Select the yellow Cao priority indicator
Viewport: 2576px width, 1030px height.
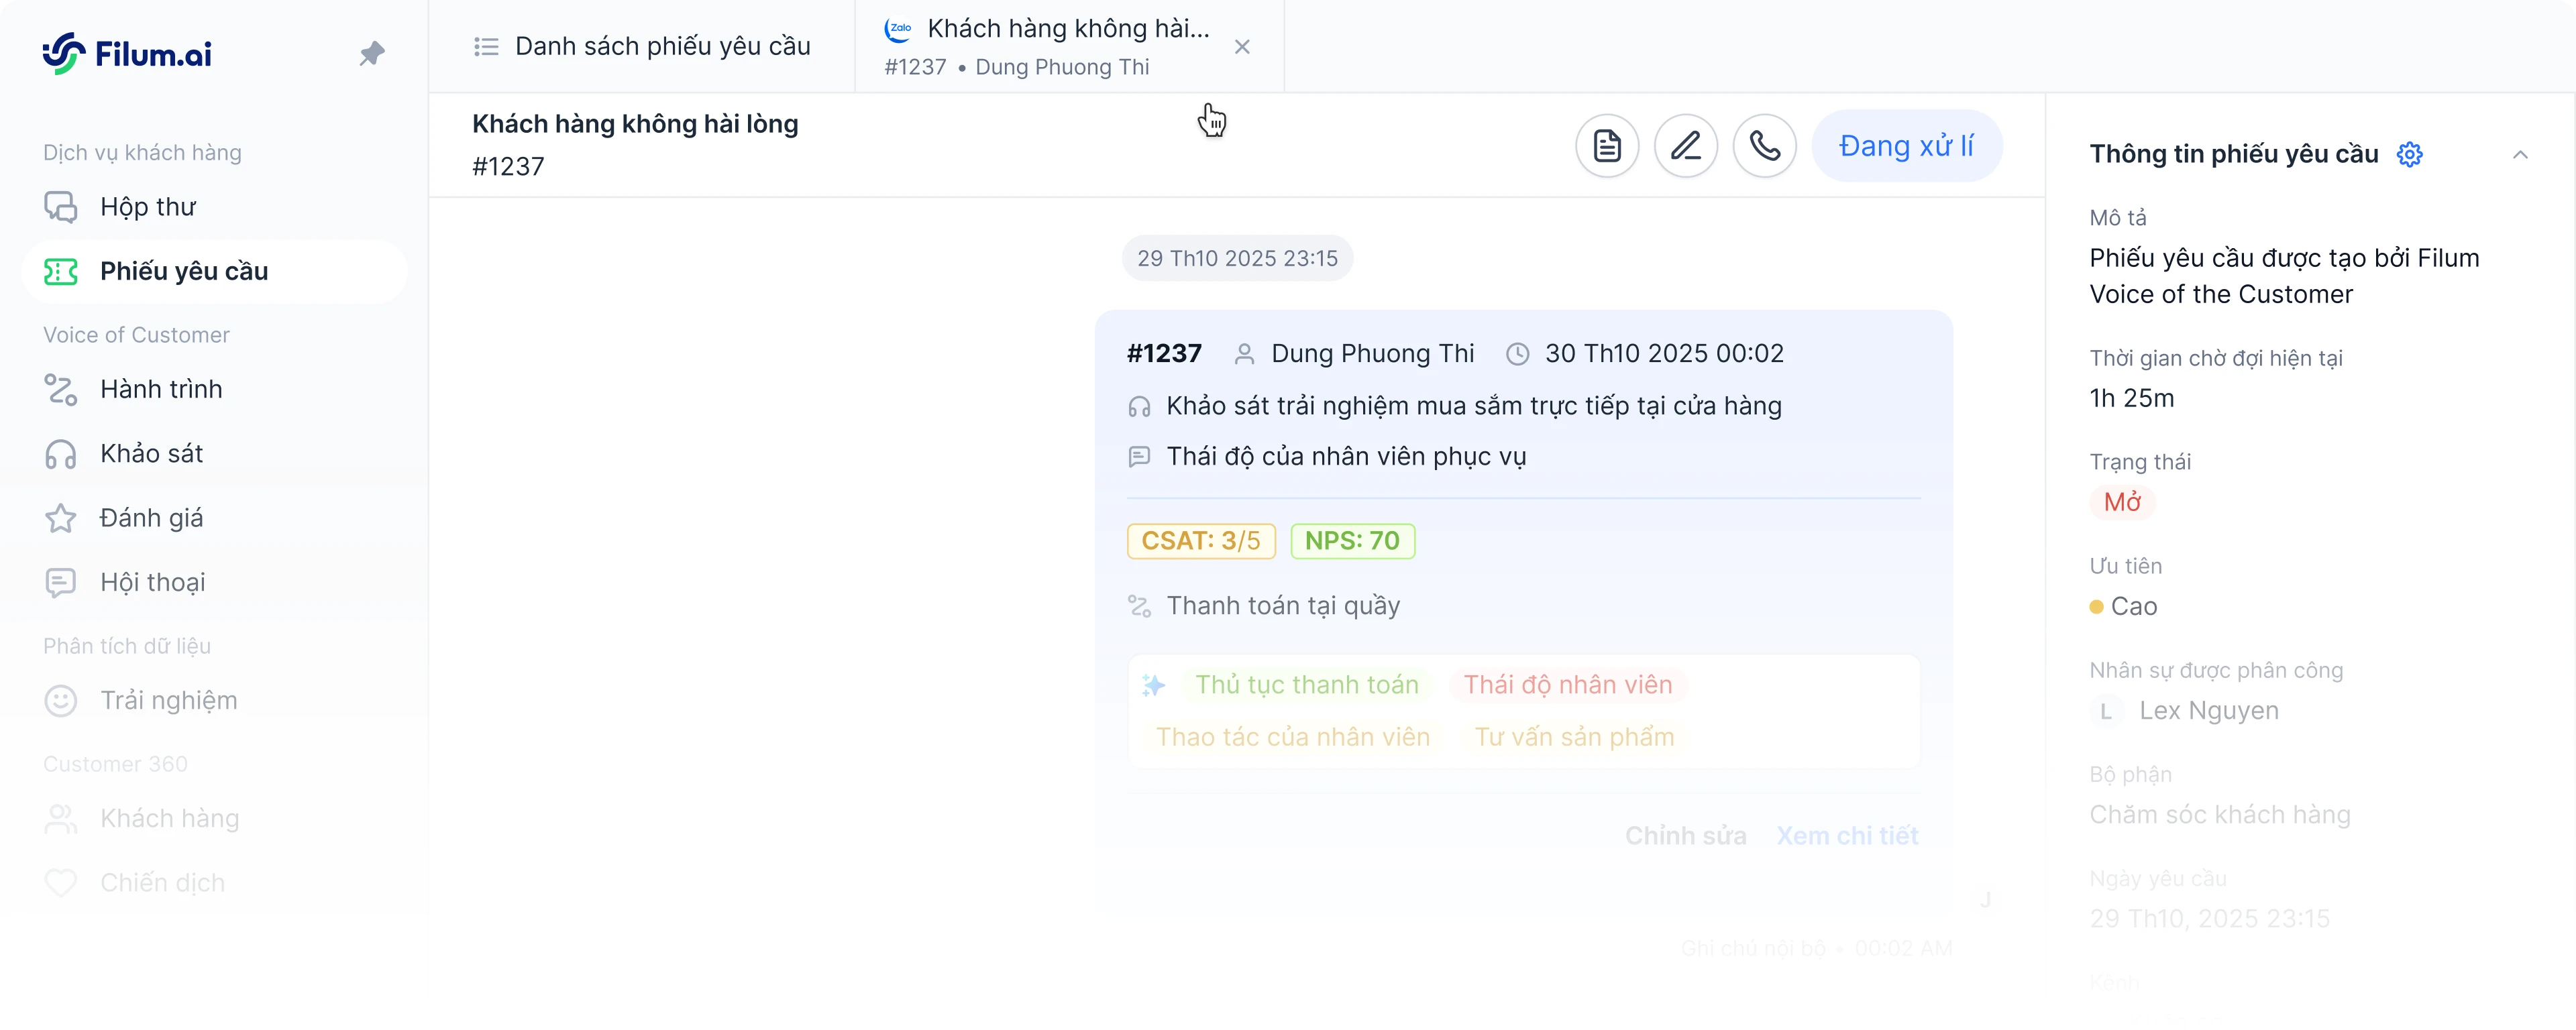pyautogui.click(x=2097, y=607)
